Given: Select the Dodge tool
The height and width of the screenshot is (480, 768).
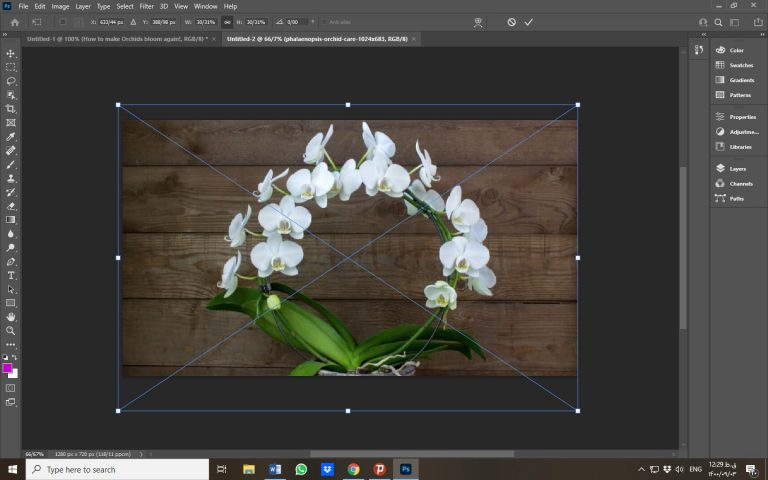Looking at the screenshot, I should [11, 248].
